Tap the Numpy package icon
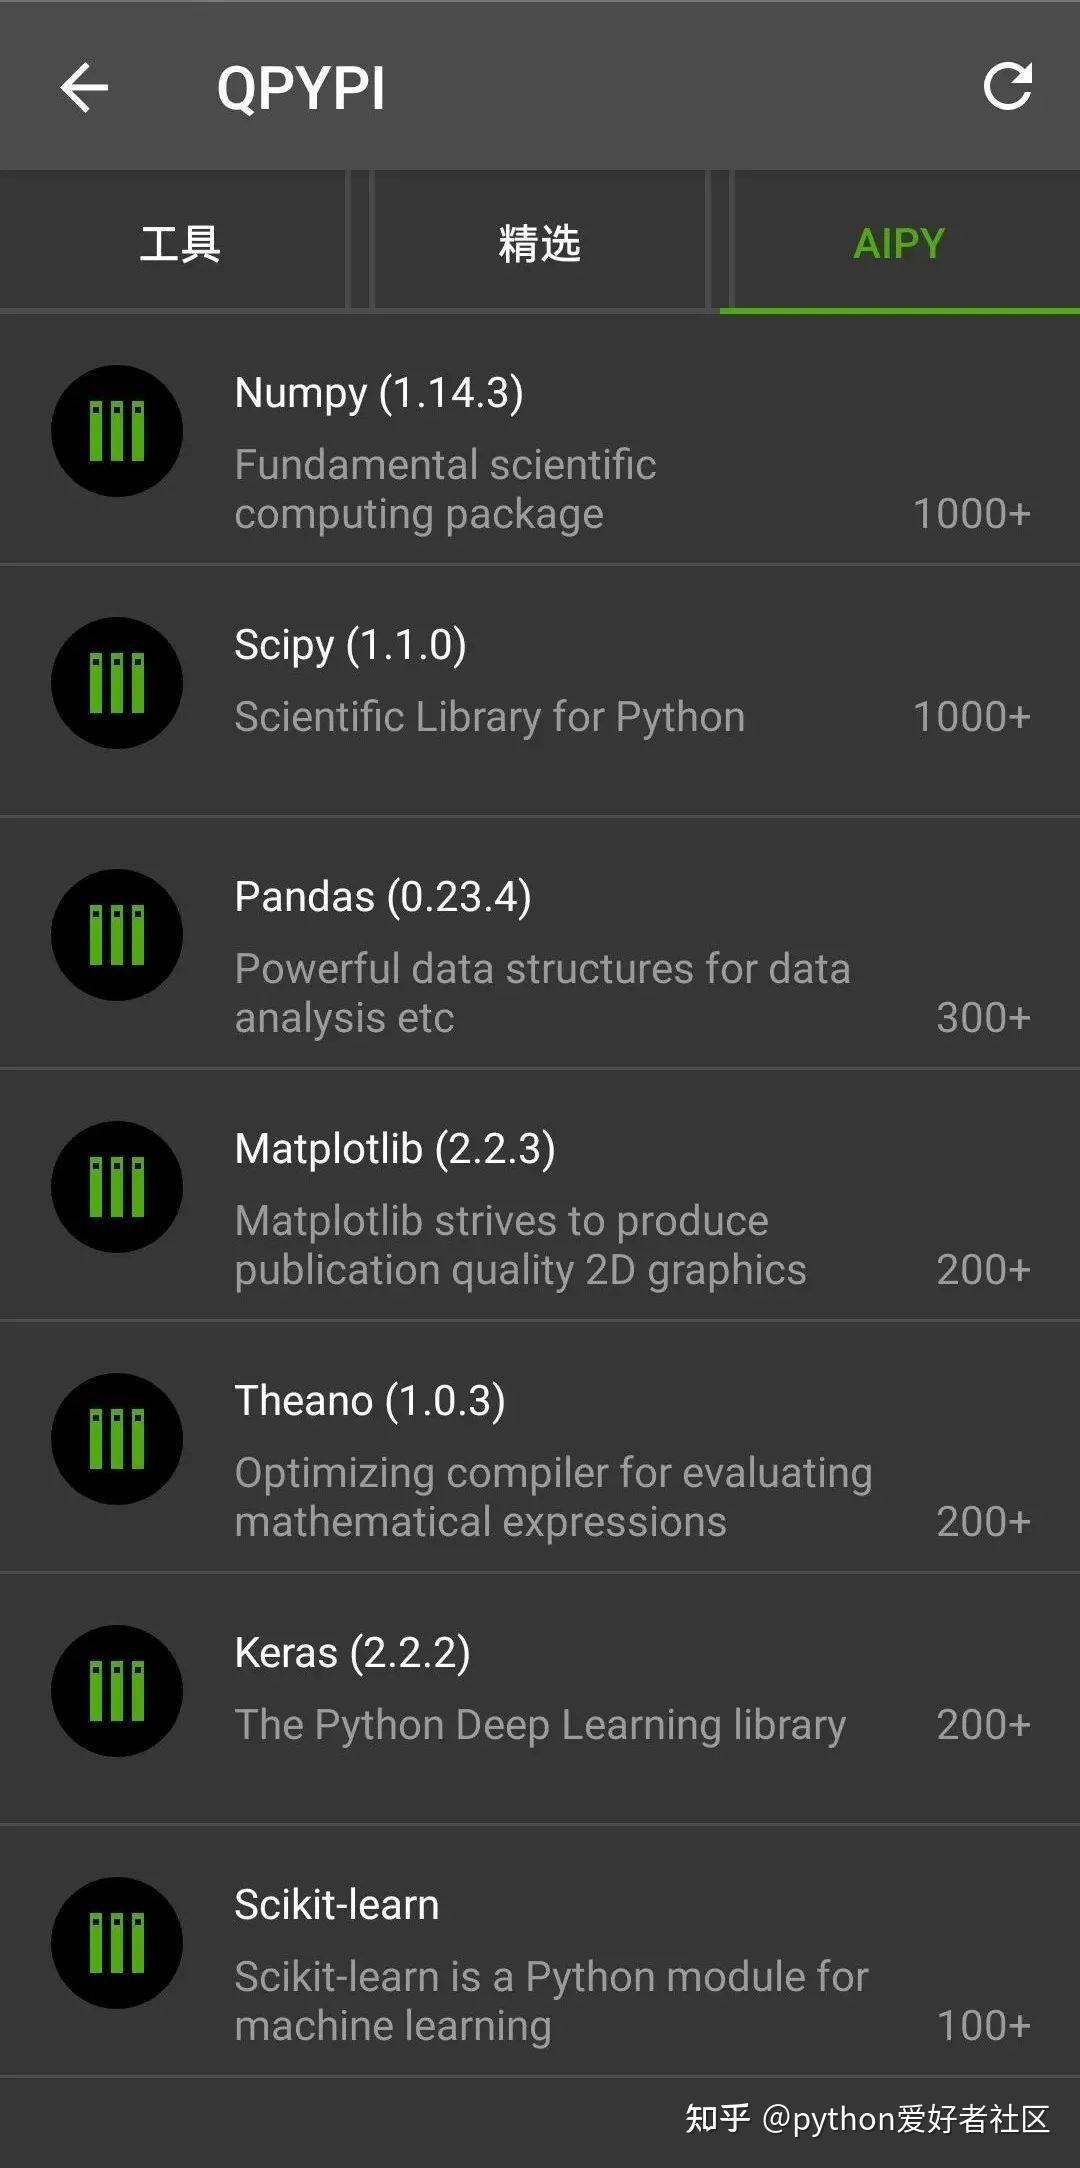Screen dimensions: 1080x2168 tap(117, 431)
